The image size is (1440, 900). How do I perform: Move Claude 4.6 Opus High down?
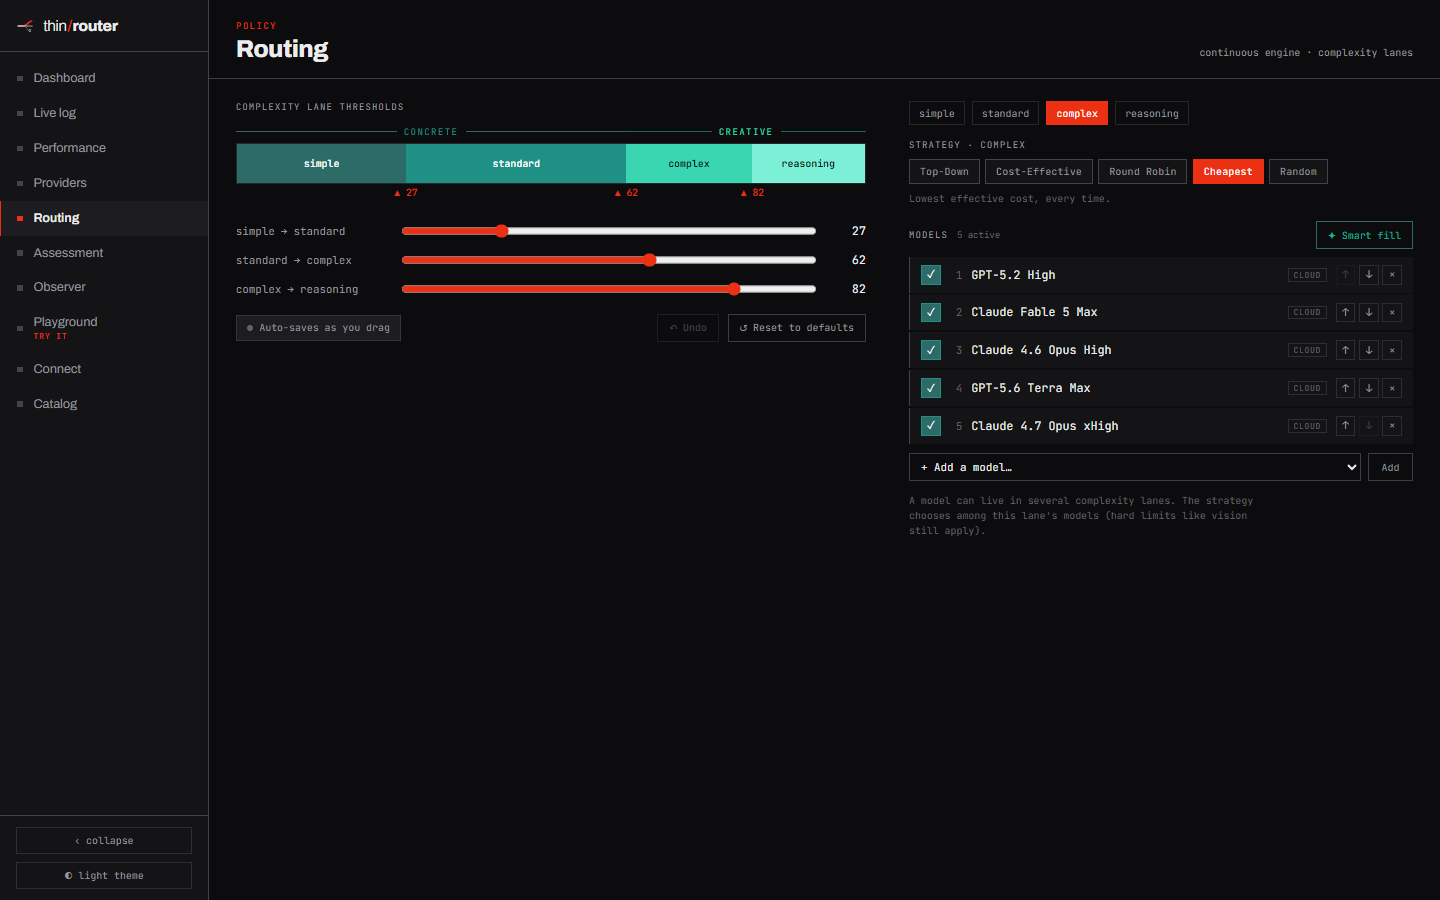[x=1369, y=350]
